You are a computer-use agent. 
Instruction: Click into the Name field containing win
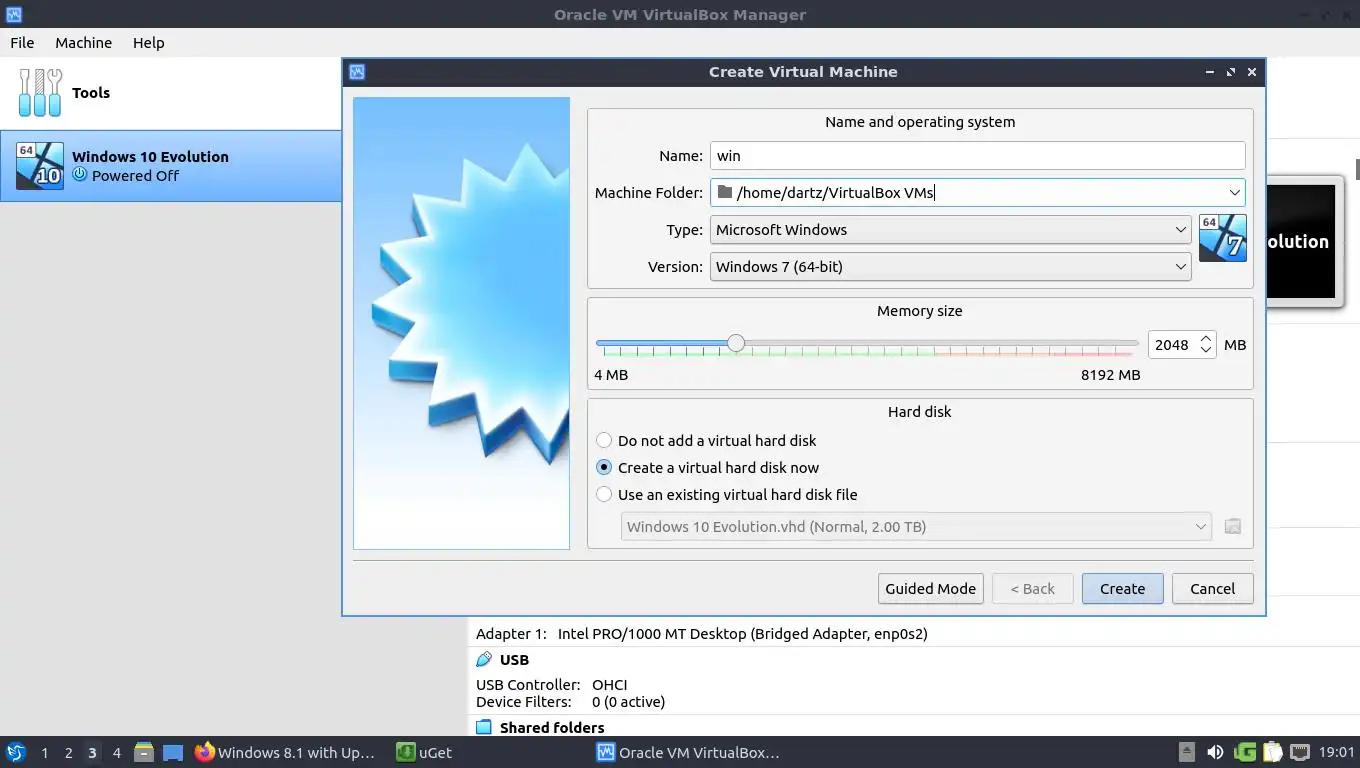977,155
